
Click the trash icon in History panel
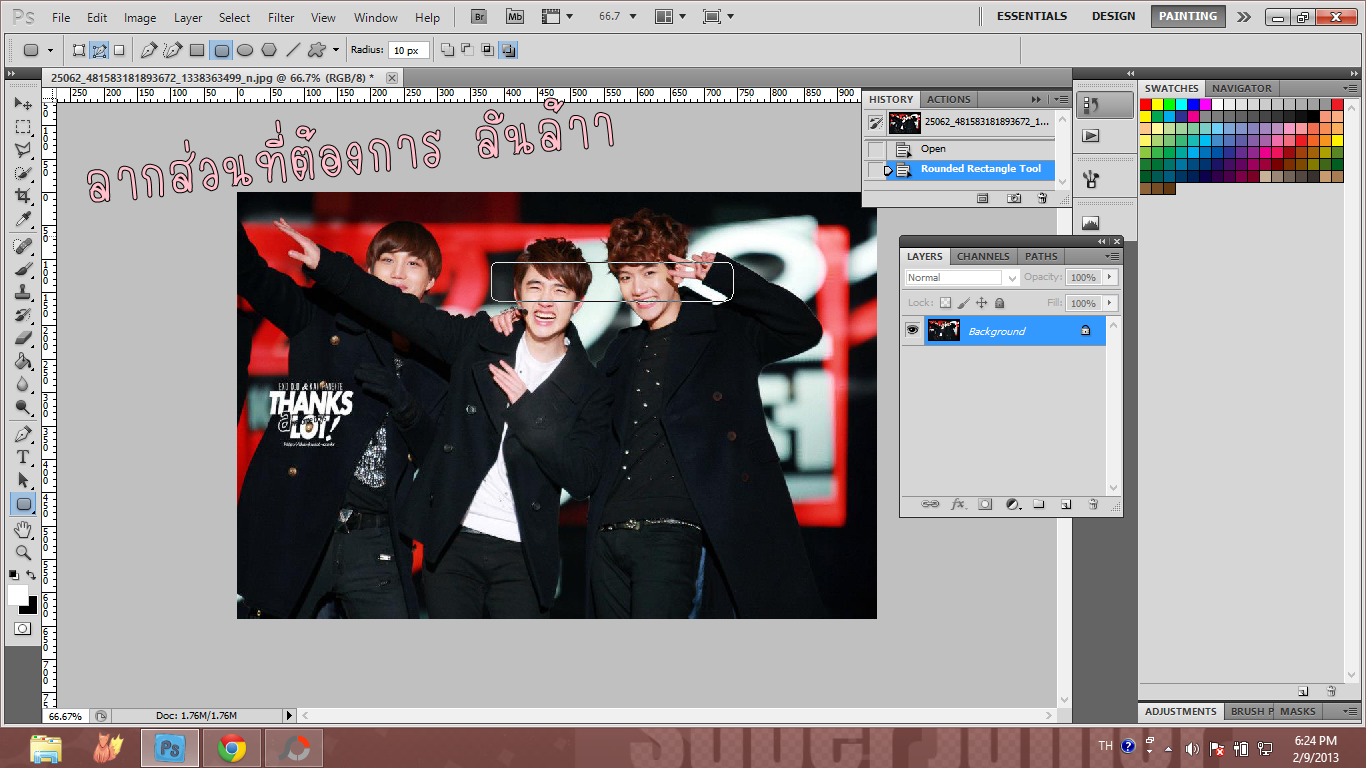click(x=1041, y=199)
